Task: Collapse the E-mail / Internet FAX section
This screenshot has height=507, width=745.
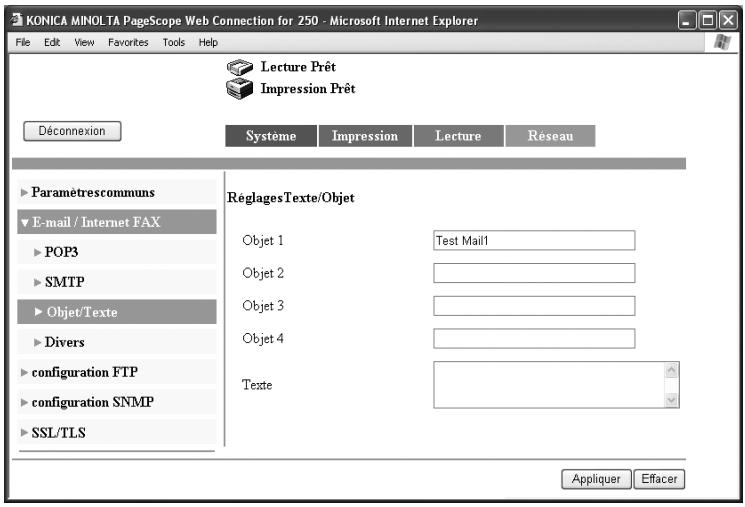Action: coord(116,222)
